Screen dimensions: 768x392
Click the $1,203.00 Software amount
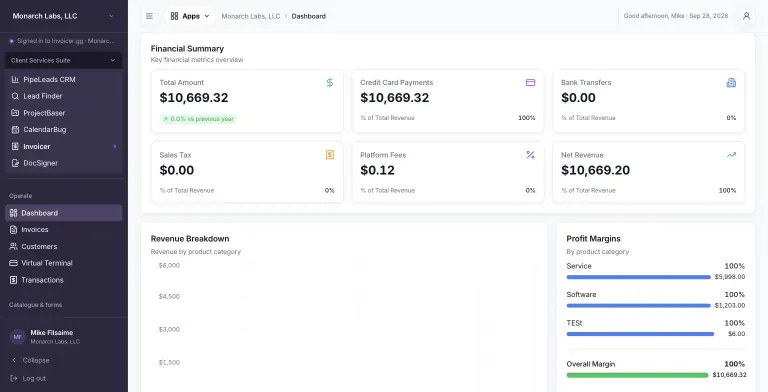coord(730,305)
